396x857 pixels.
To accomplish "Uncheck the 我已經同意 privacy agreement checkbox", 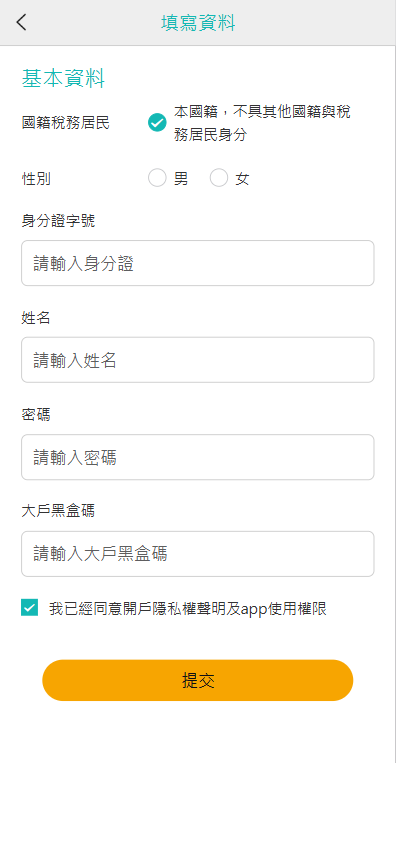I will pyautogui.click(x=29, y=608).
